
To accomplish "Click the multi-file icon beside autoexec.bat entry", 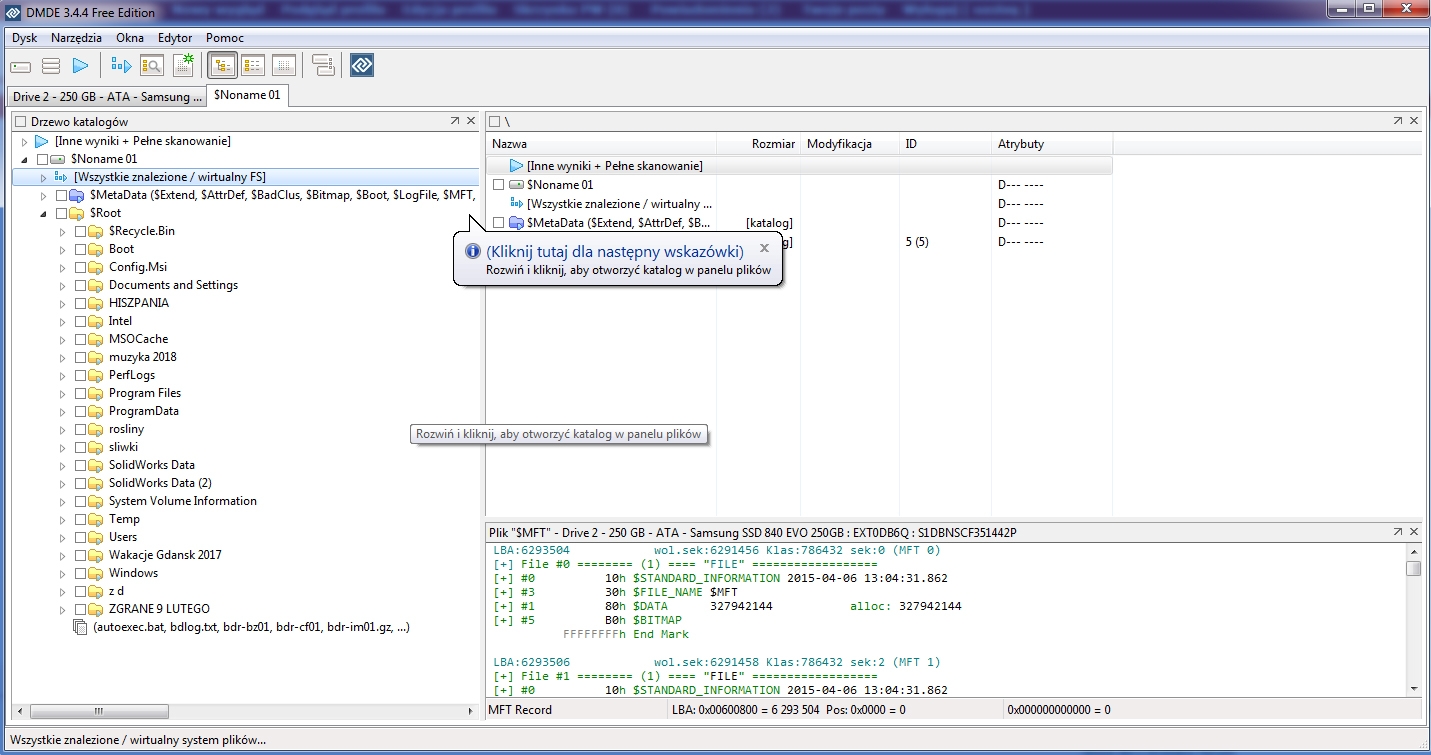I will [x=81, y=628].
